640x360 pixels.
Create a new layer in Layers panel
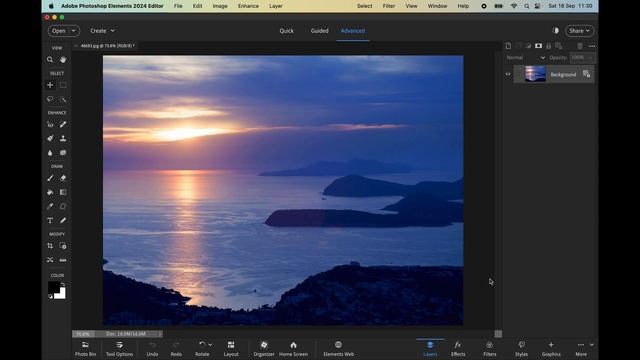(x=508, y=46)
